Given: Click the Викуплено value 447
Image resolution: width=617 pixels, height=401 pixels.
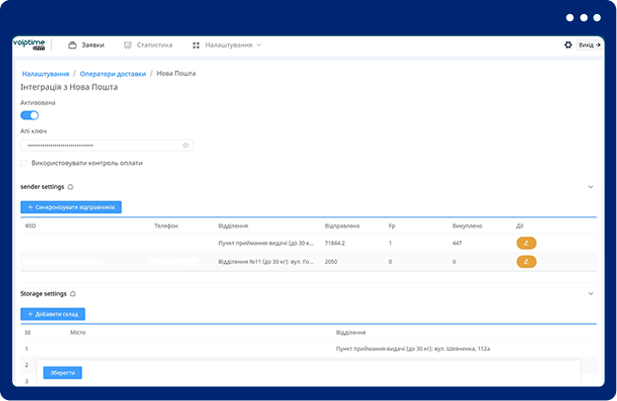Looking at the screenshot, I should coord(457,243).
